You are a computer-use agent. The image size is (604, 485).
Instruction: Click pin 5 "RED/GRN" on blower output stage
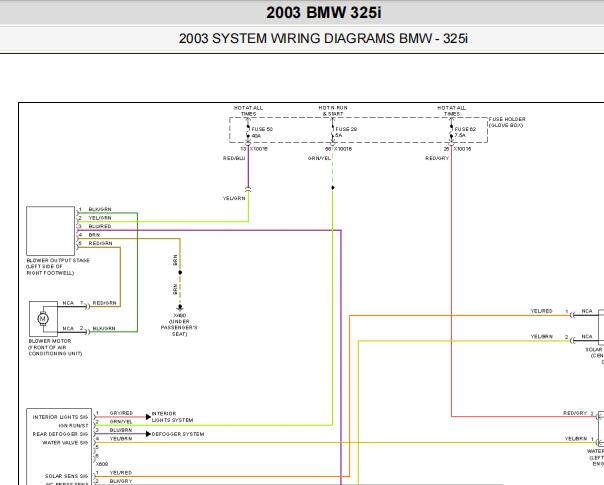101,243
